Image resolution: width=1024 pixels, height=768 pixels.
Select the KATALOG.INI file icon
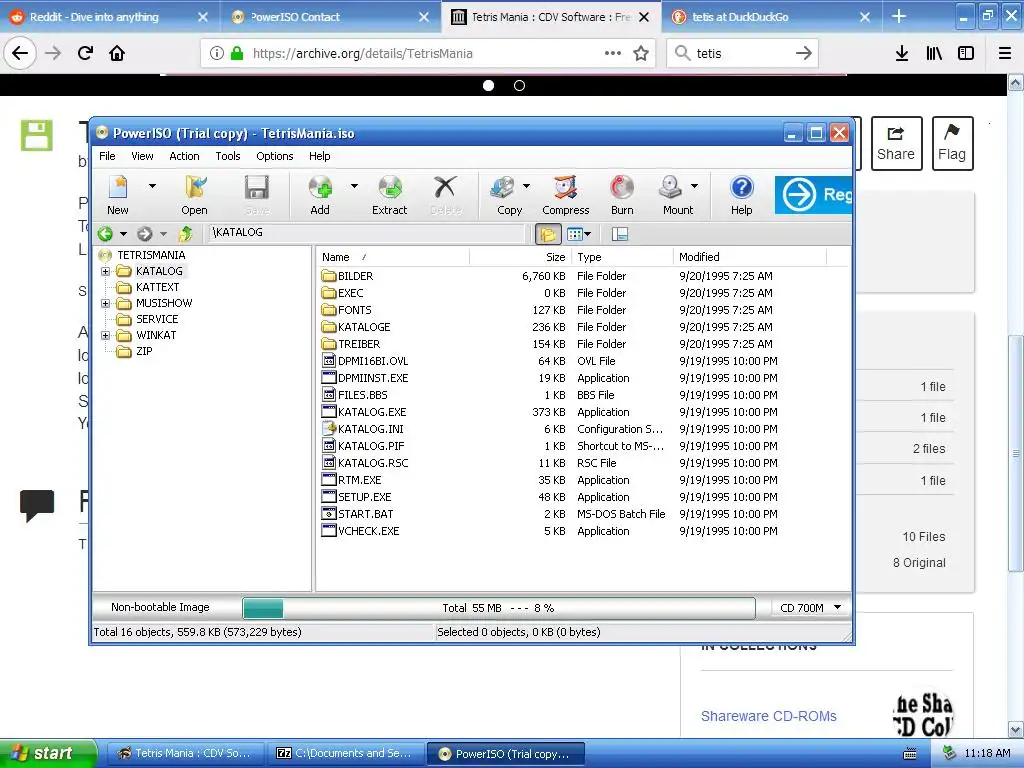329,429
